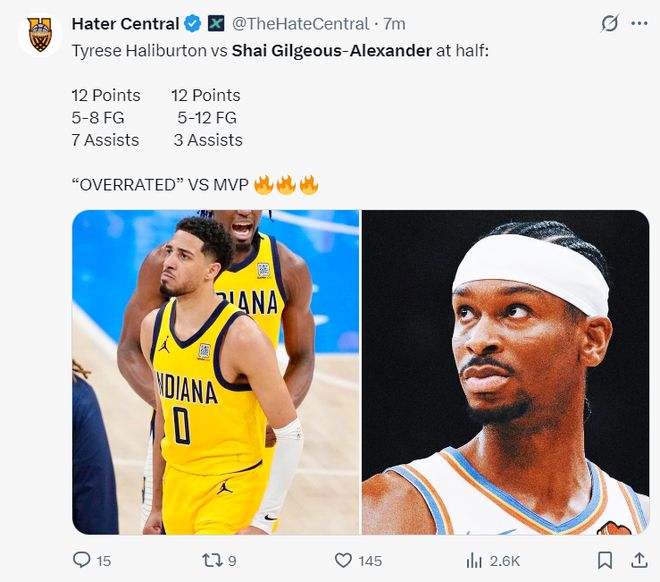This screenshot has height=582, width=660.
Task: Click the Hater Central account name
Action: (x=125, y=23)
